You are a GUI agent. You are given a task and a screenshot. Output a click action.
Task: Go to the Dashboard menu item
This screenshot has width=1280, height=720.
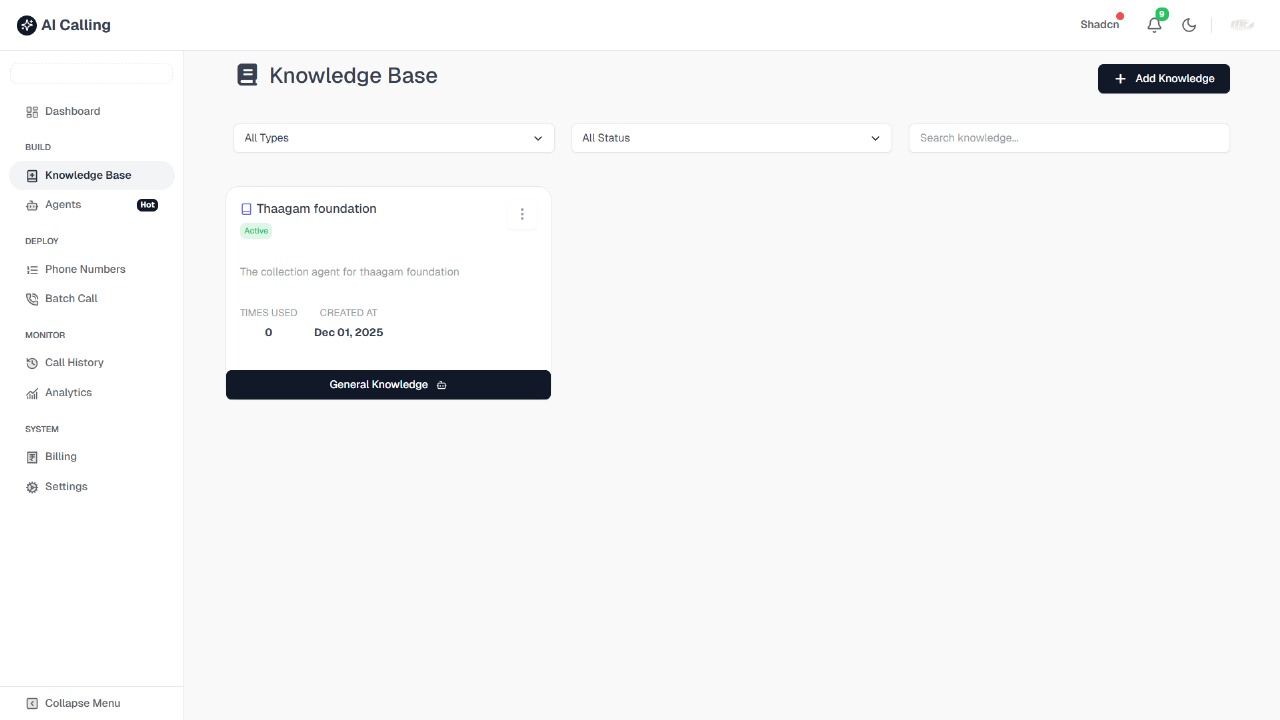click(71, 111)
